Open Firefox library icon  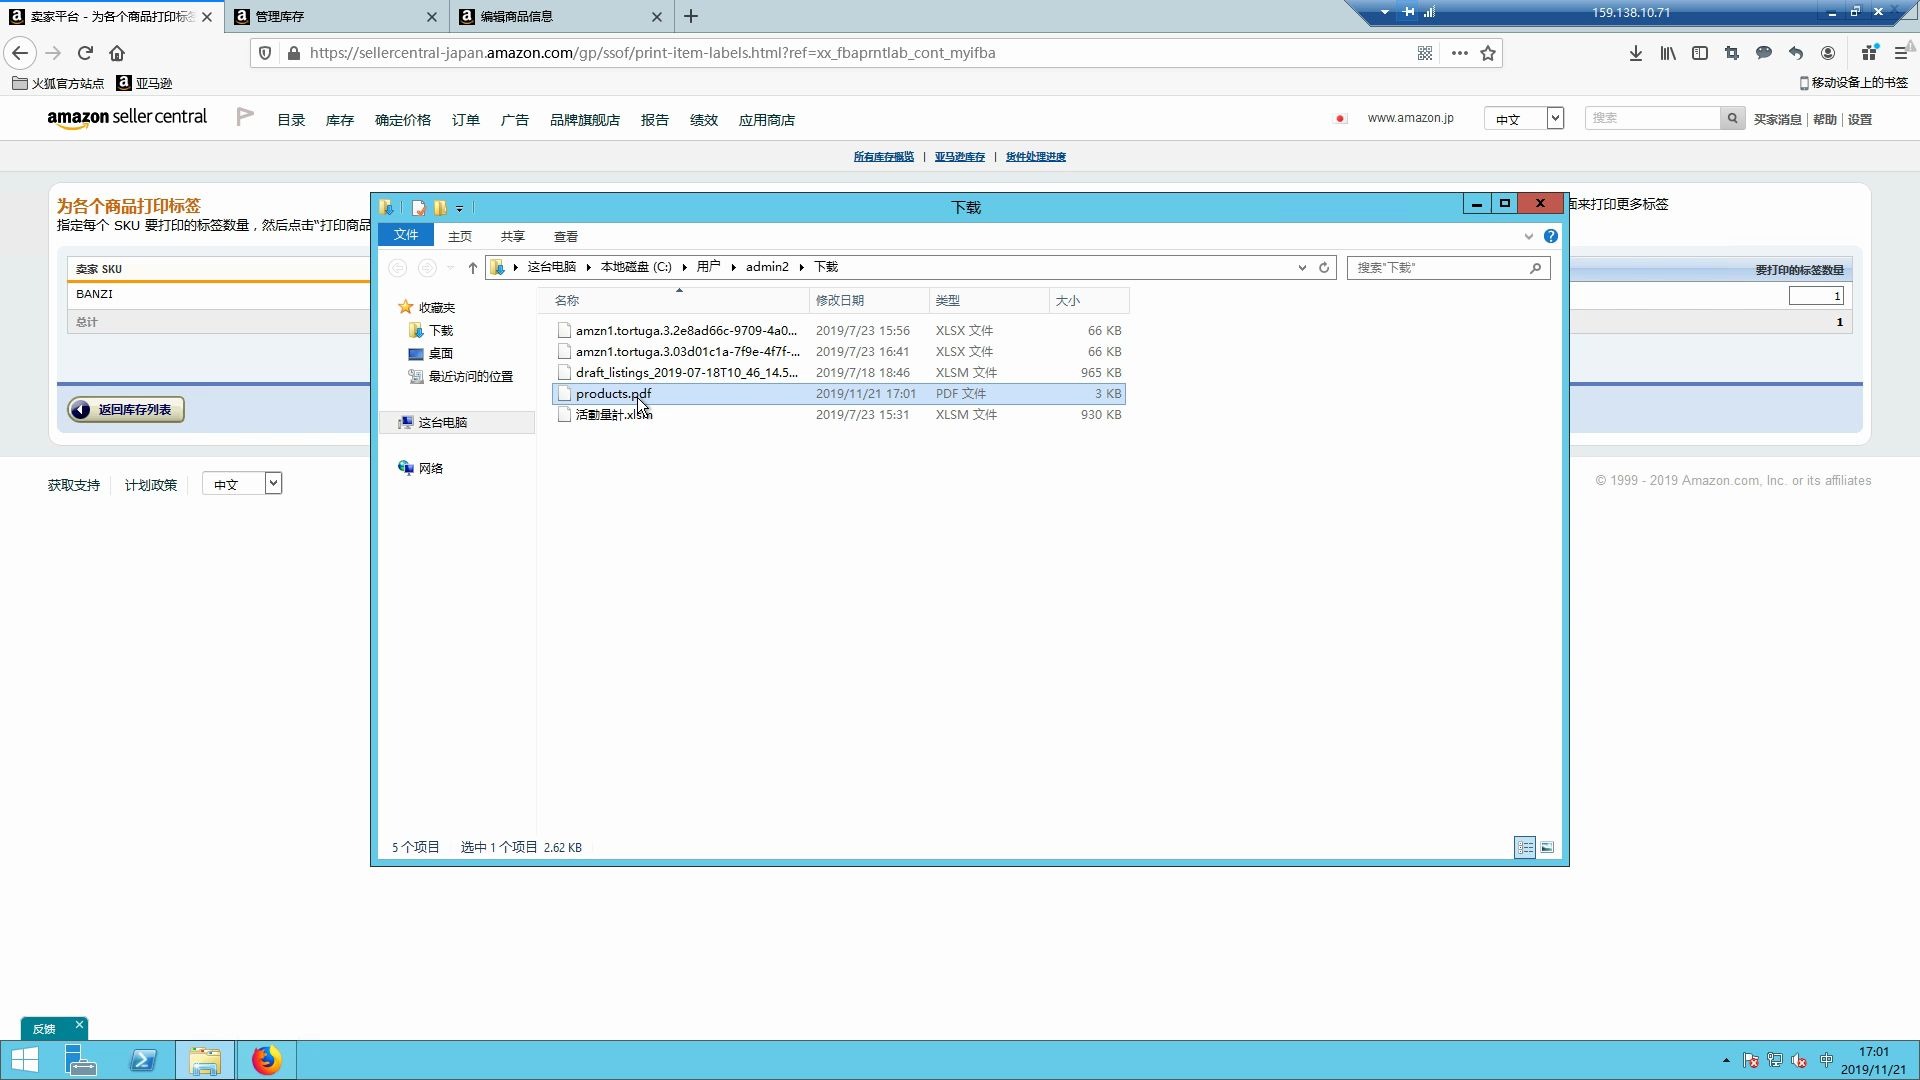click(1668, 53)
